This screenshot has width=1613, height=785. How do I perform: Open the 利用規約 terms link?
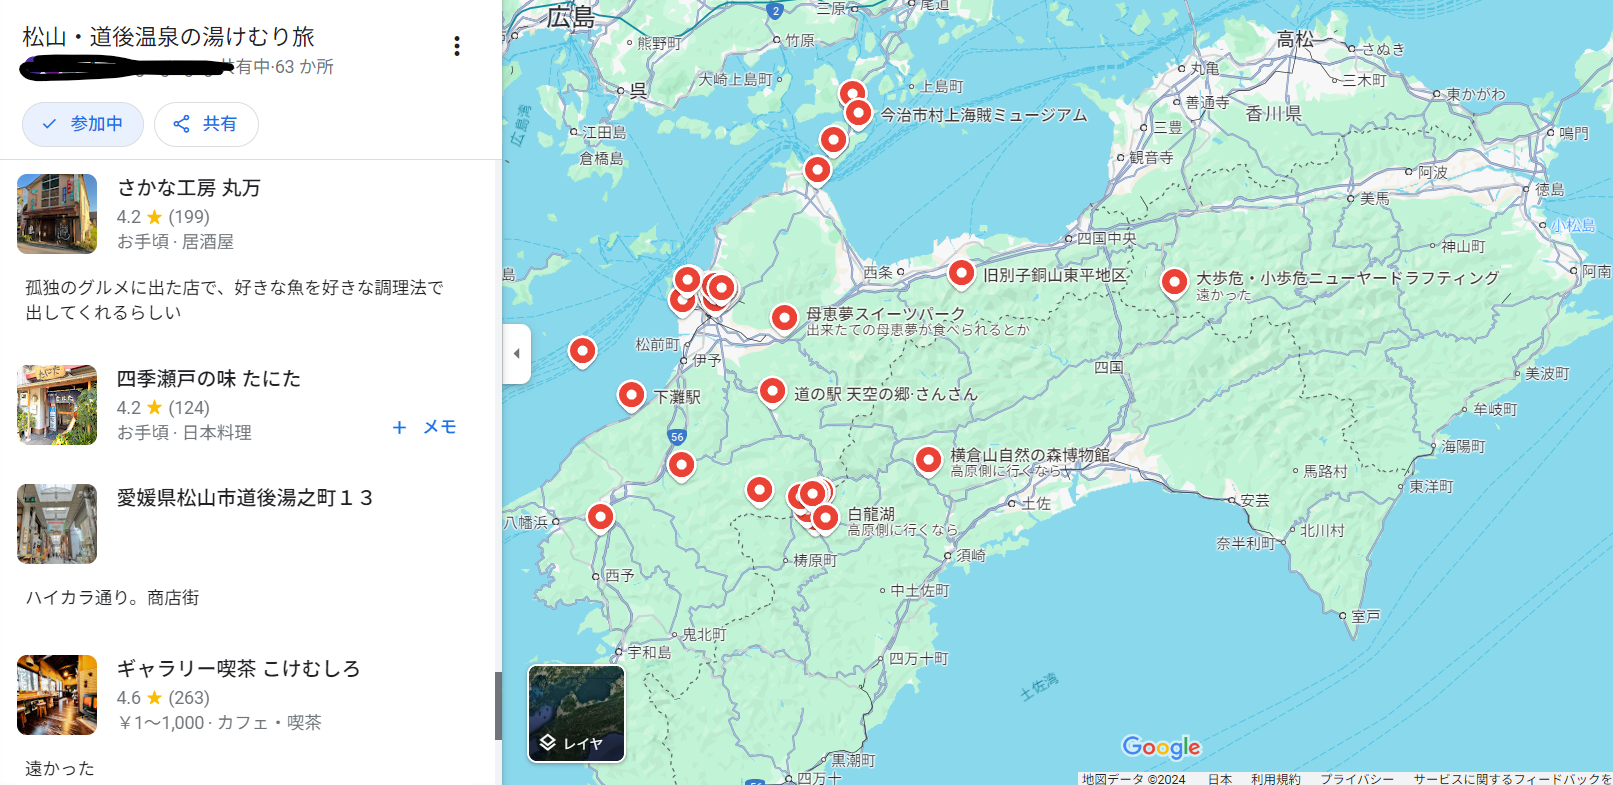(1275, 778)
